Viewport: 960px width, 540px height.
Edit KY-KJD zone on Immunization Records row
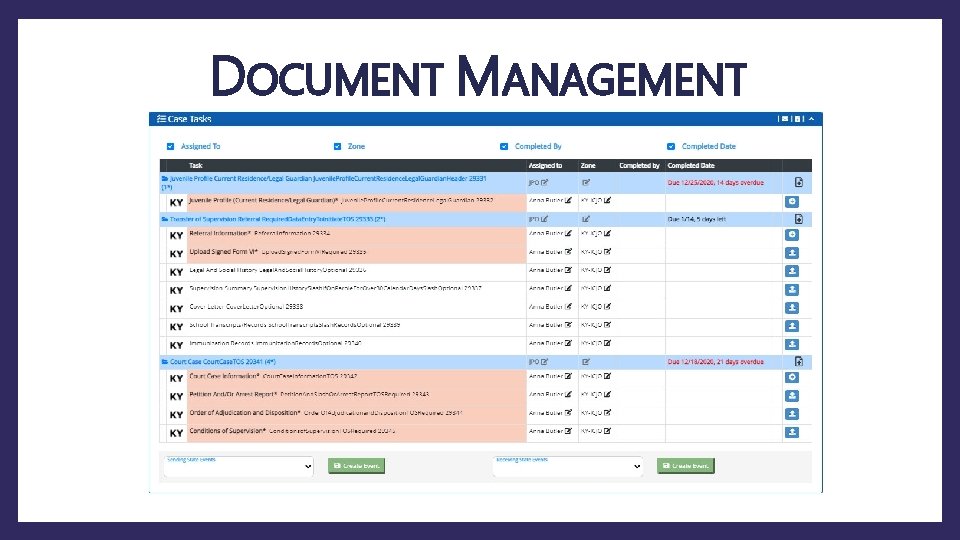[607, 343]
